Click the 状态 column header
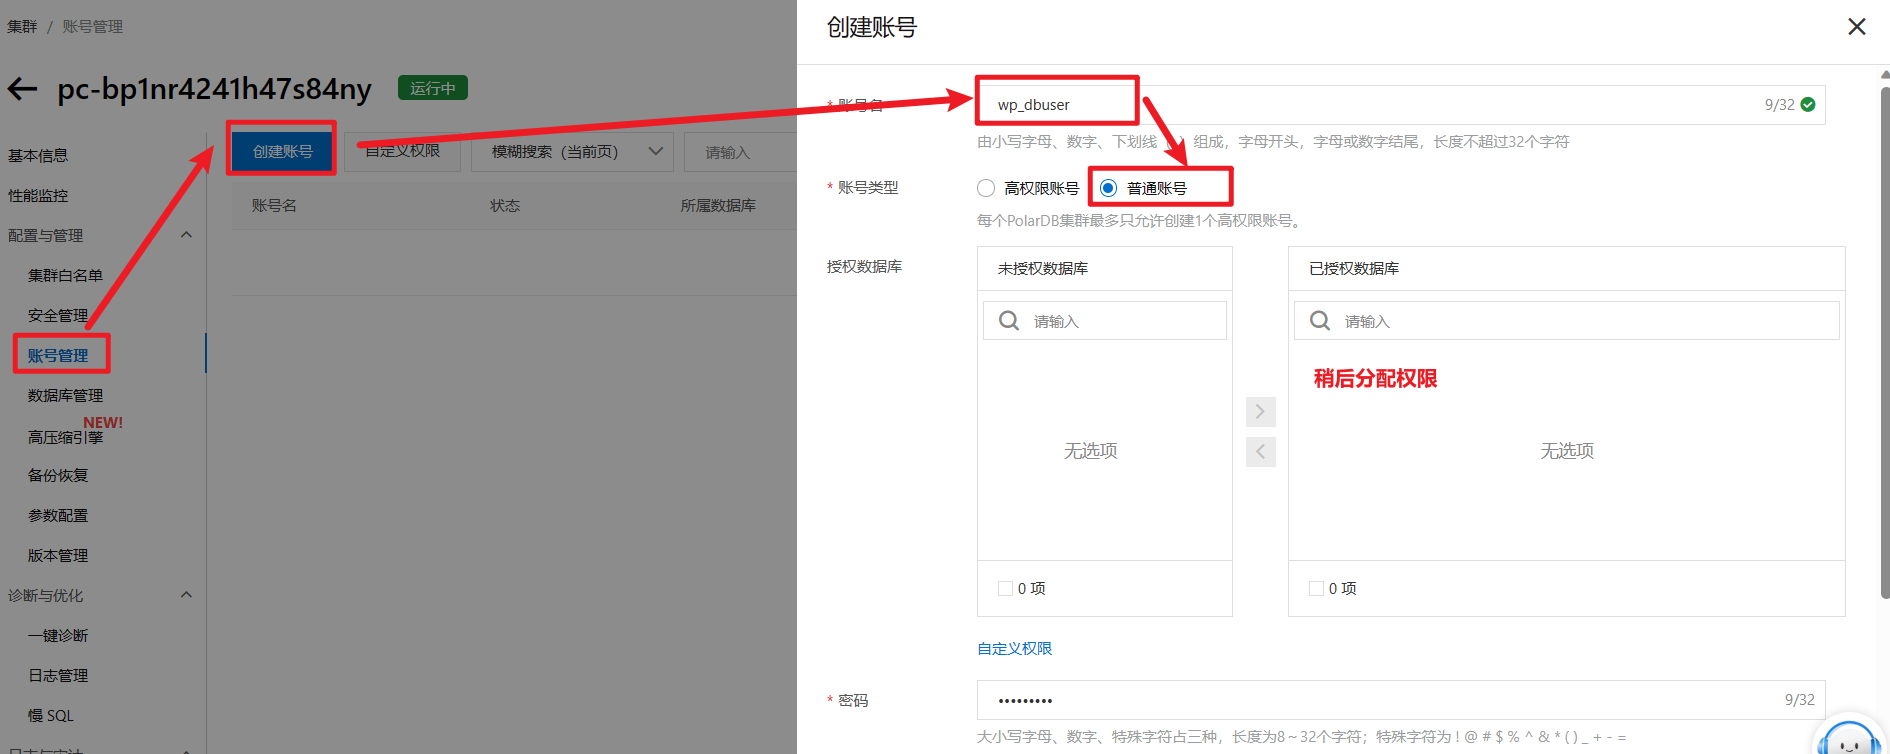1890x754 pixels. 505,205
